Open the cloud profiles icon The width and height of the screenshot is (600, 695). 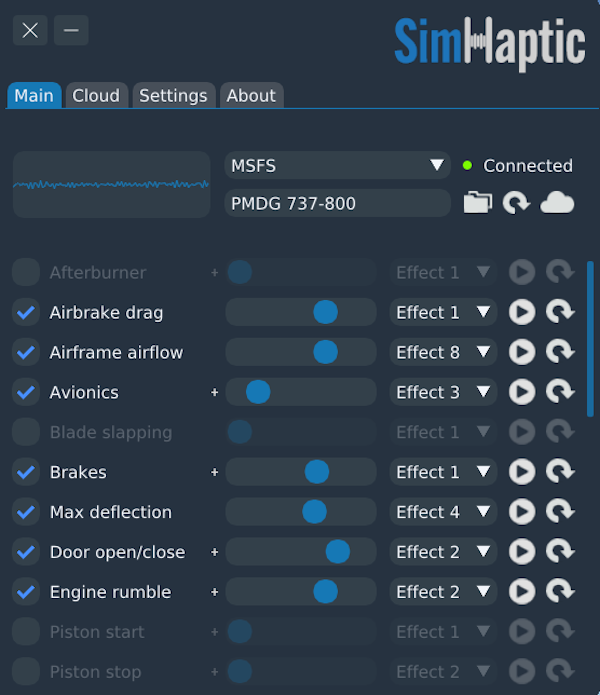(x=557, y=203)
